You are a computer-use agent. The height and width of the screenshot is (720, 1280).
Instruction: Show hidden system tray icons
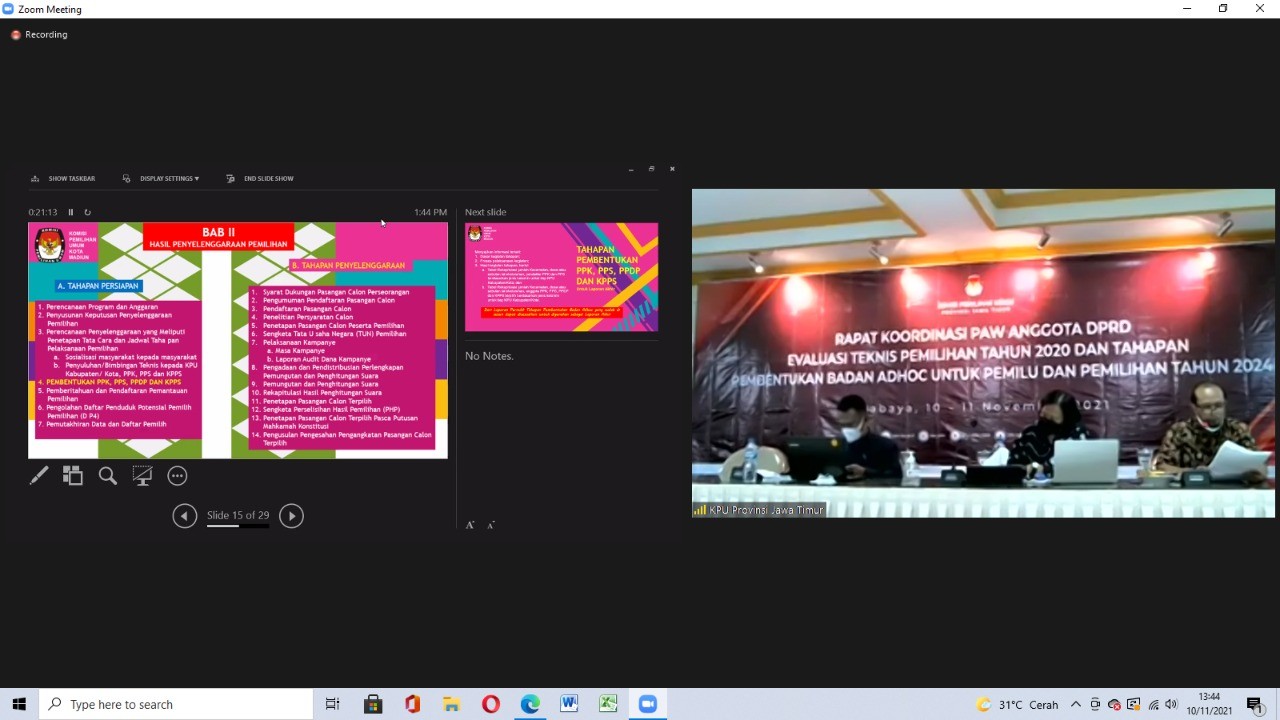click(1076, 705)
